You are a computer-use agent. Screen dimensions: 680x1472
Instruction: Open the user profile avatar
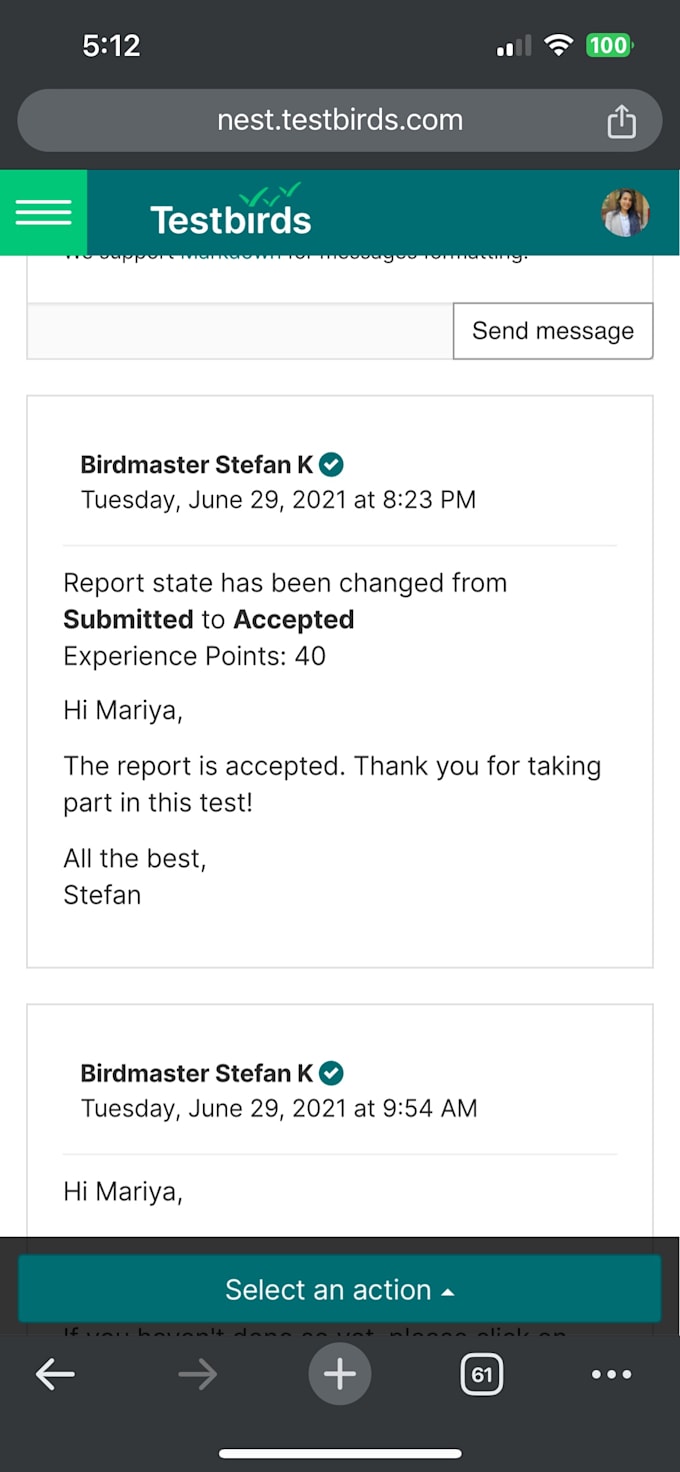(625, 212)
